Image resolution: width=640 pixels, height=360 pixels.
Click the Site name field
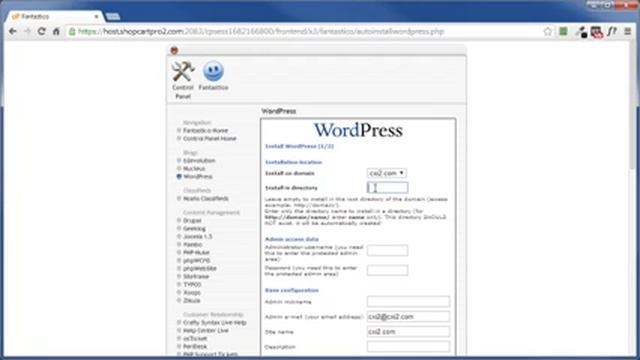point(408,331)
